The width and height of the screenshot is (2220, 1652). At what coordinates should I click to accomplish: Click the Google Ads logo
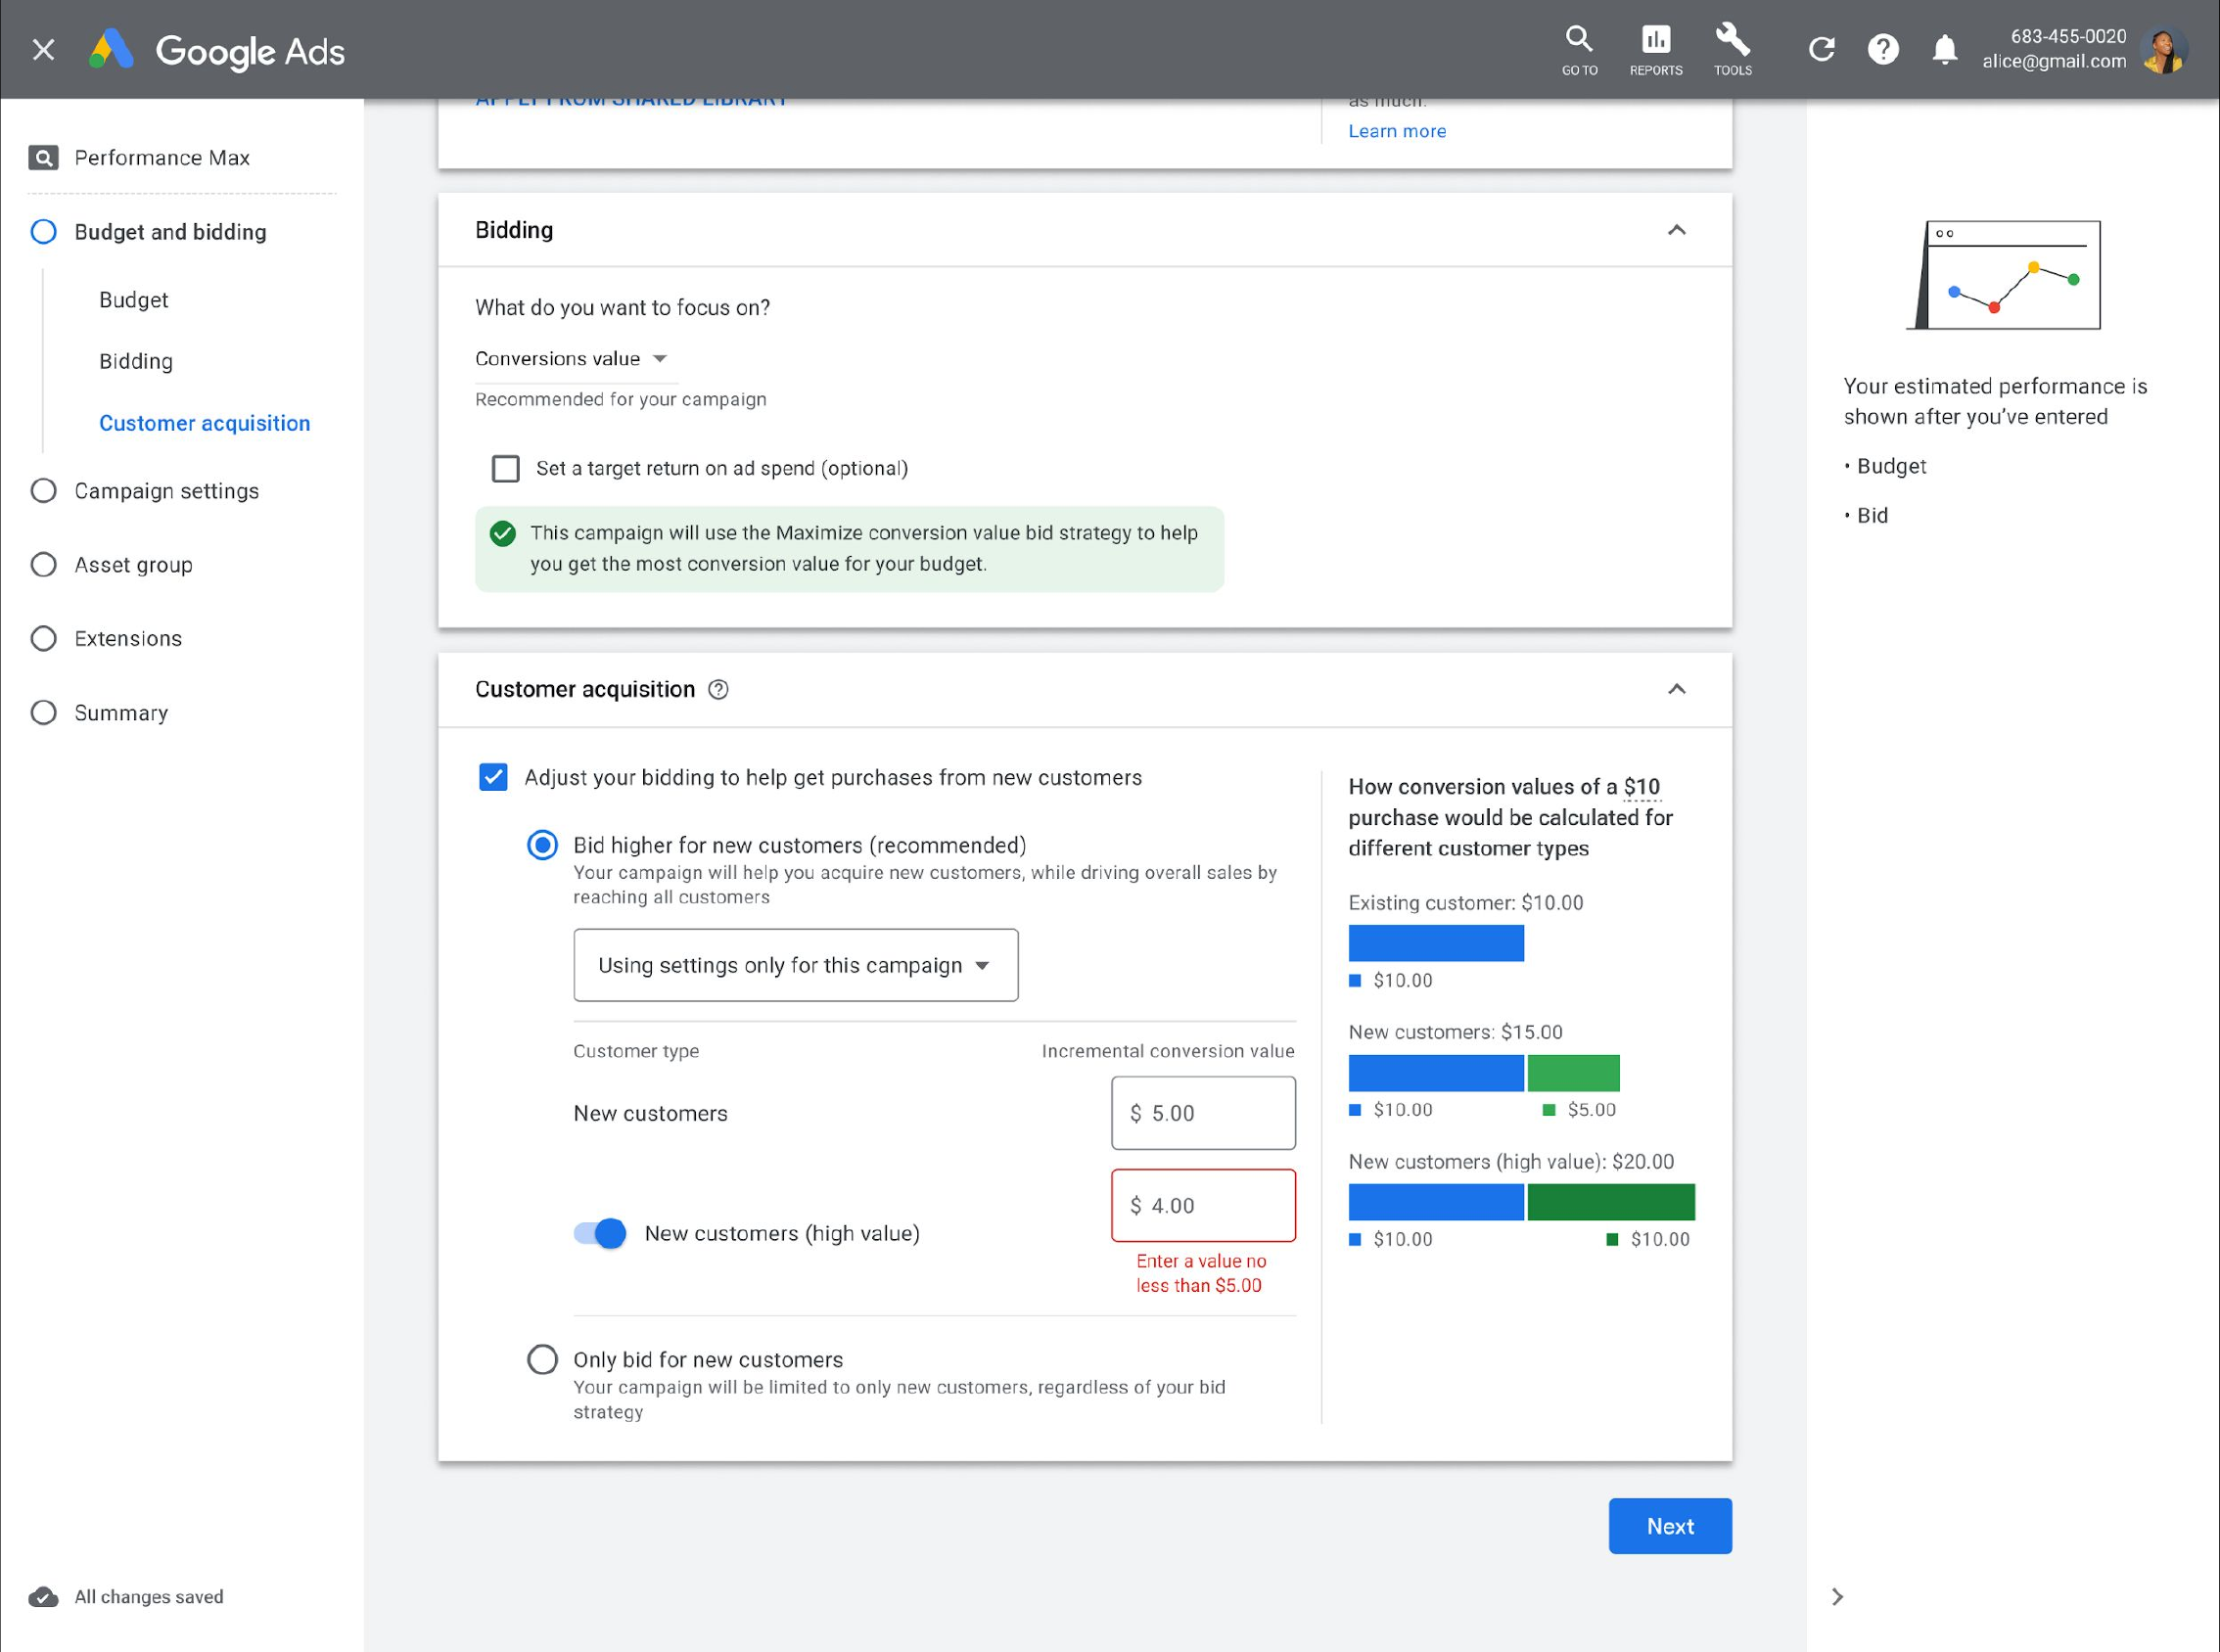tap(216, 50)
